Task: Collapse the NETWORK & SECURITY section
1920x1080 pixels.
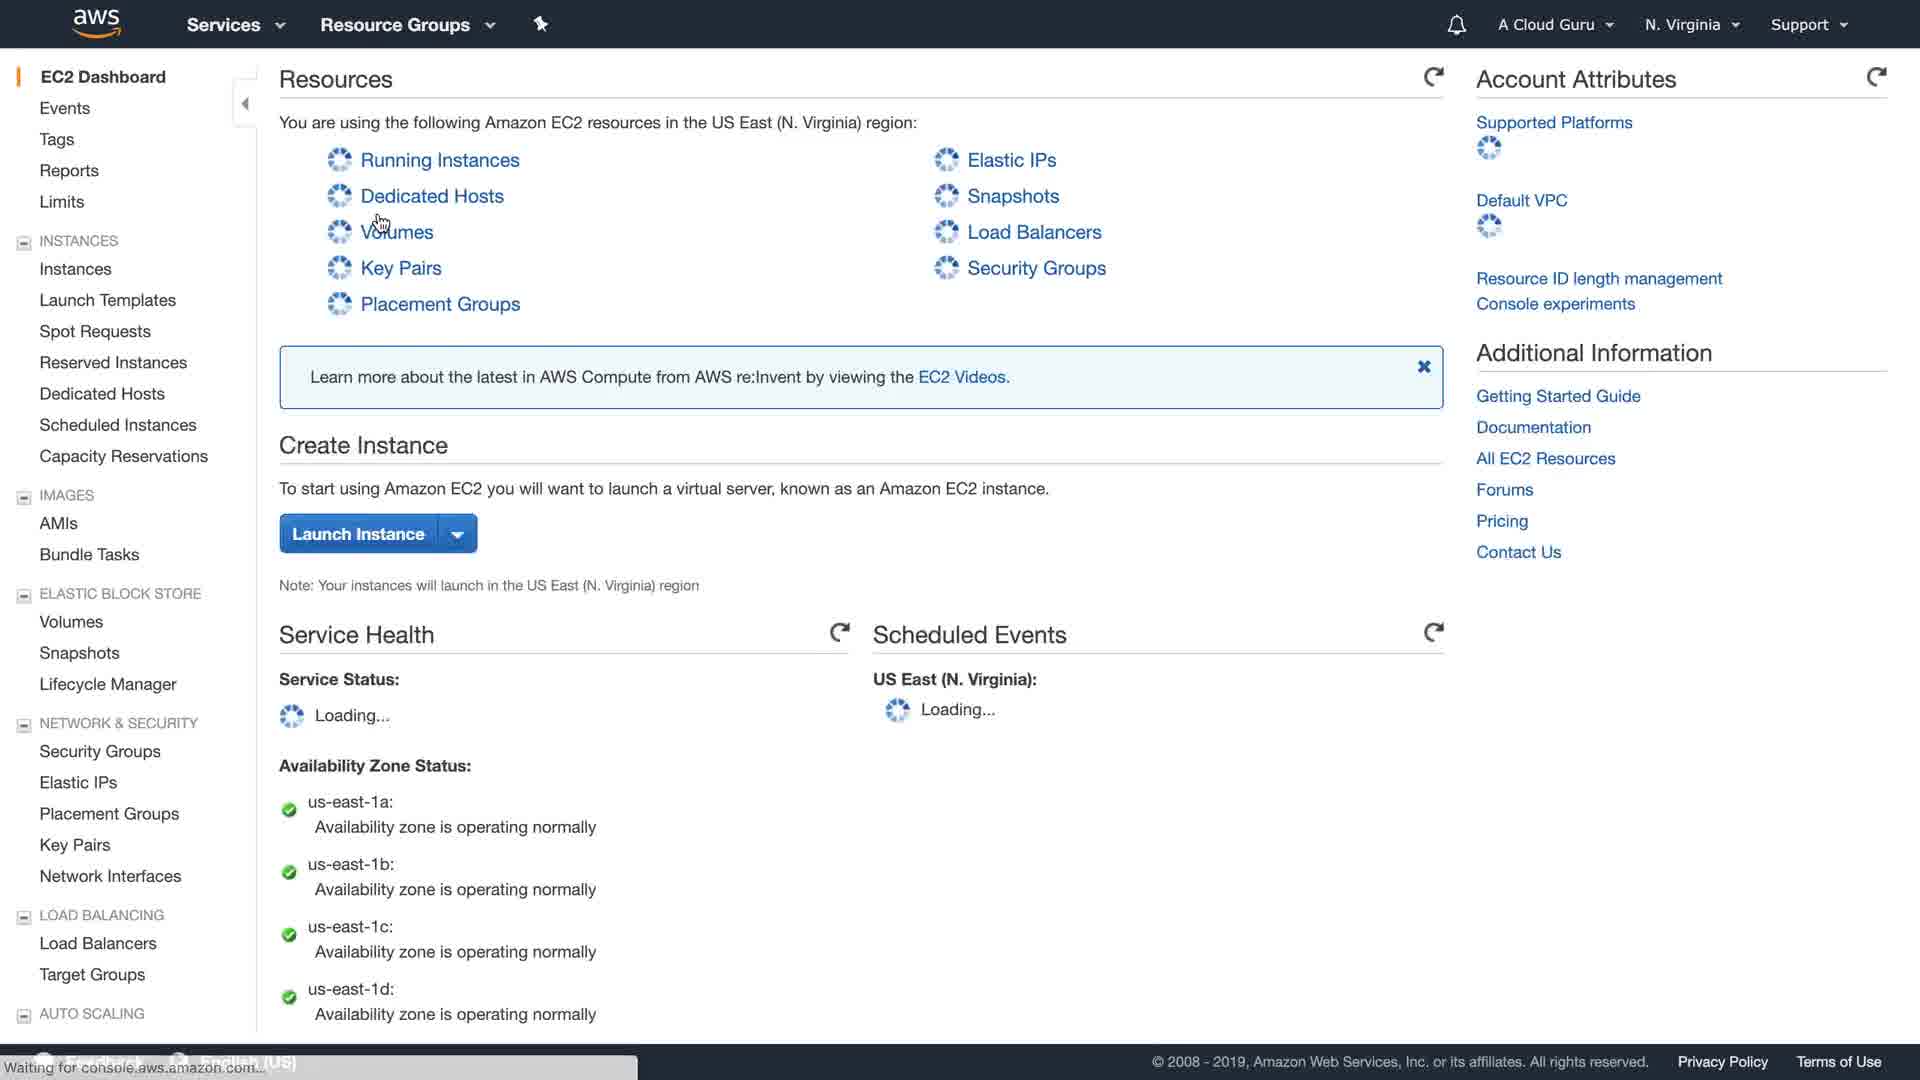Action: click(24, 724)
